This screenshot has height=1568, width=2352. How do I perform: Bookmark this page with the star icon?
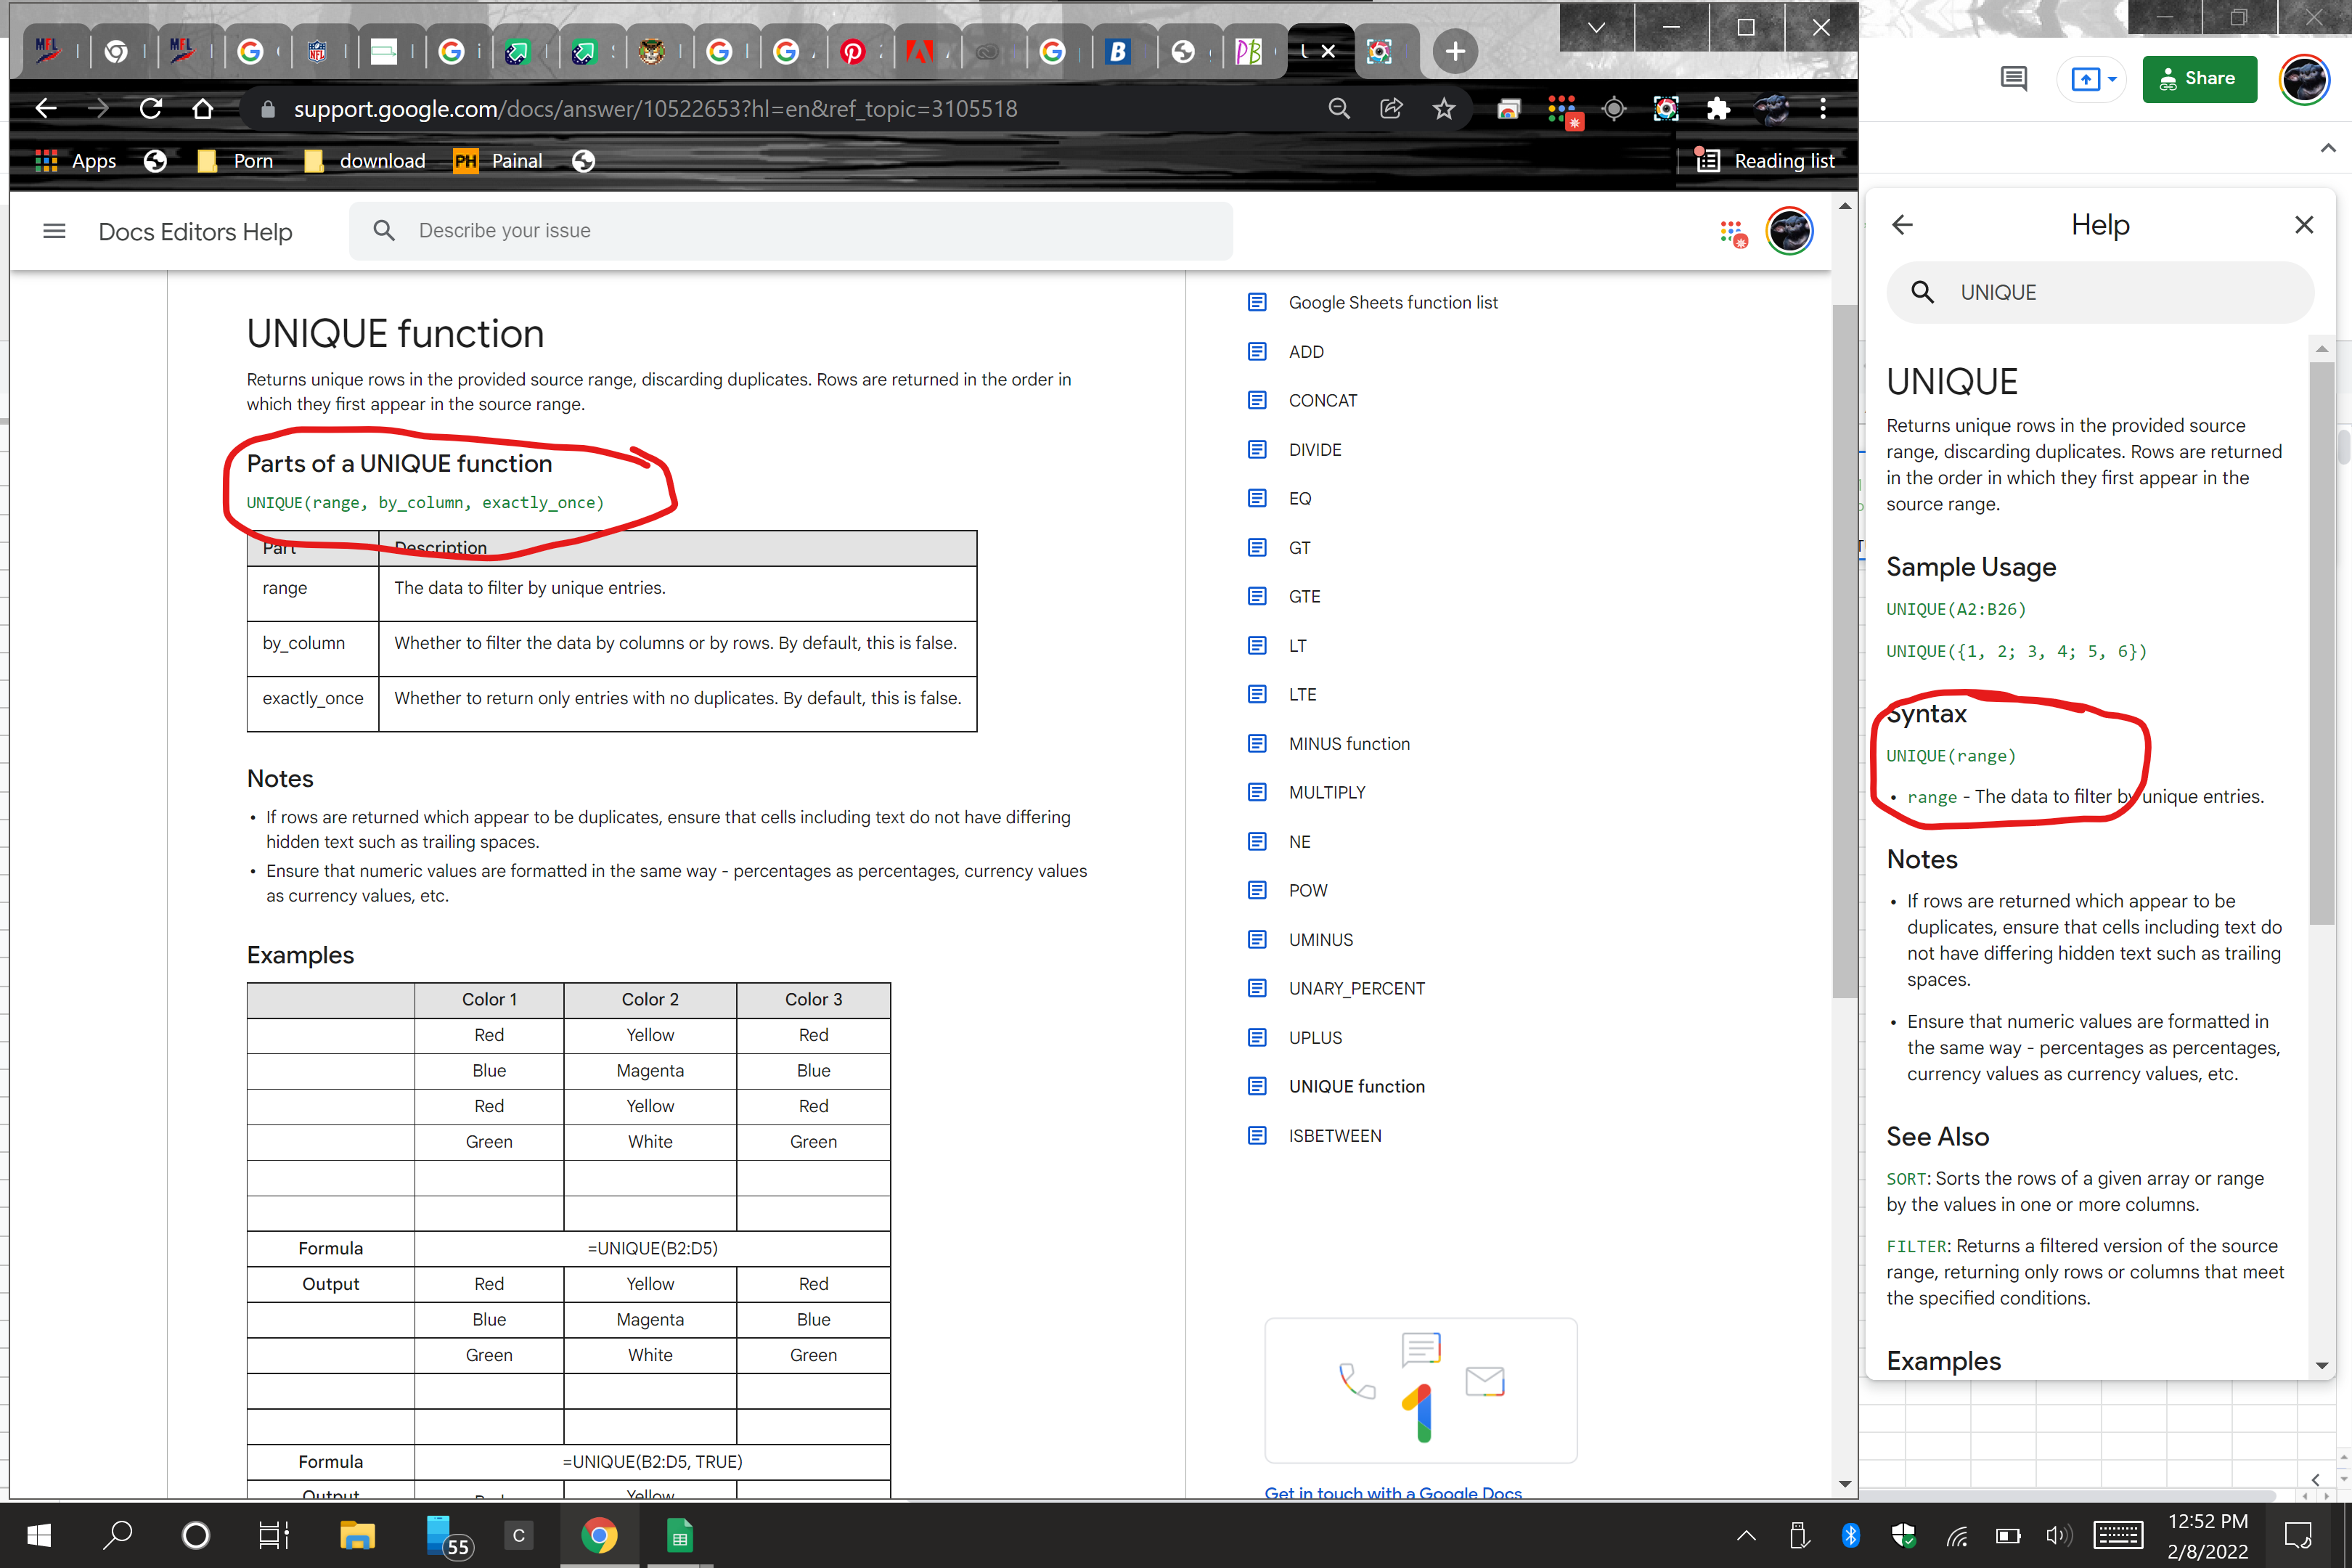(1443, 109)
